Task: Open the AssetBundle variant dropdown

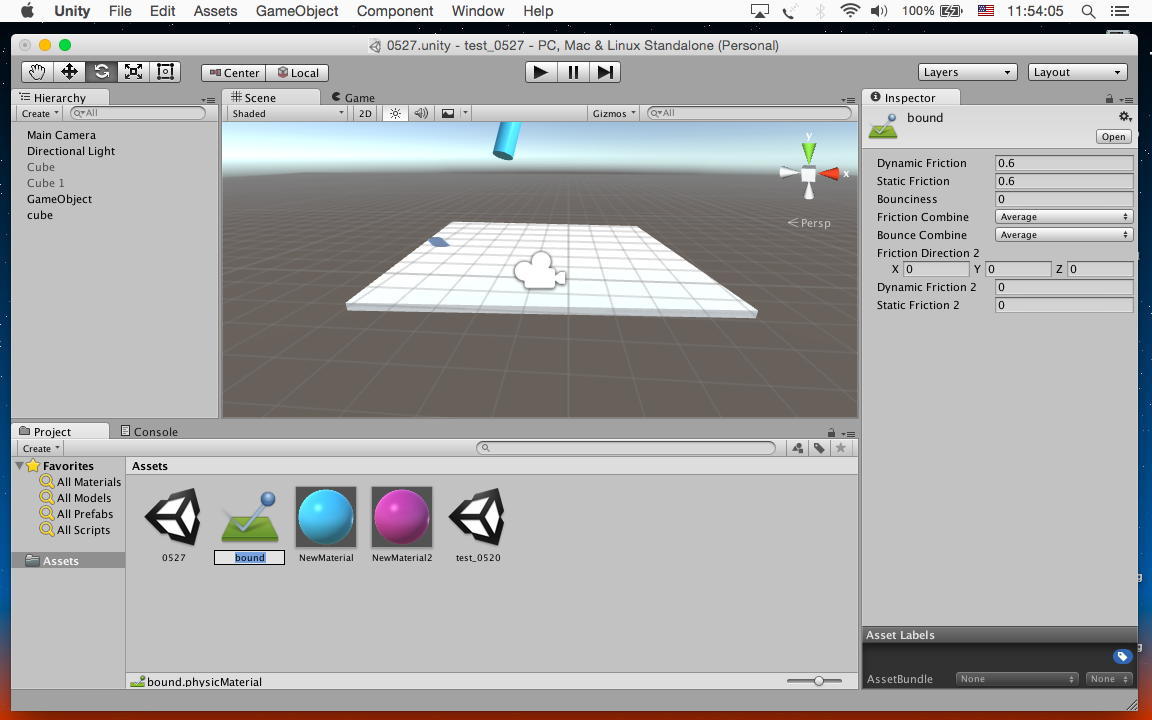Action: pos(1107,679)
